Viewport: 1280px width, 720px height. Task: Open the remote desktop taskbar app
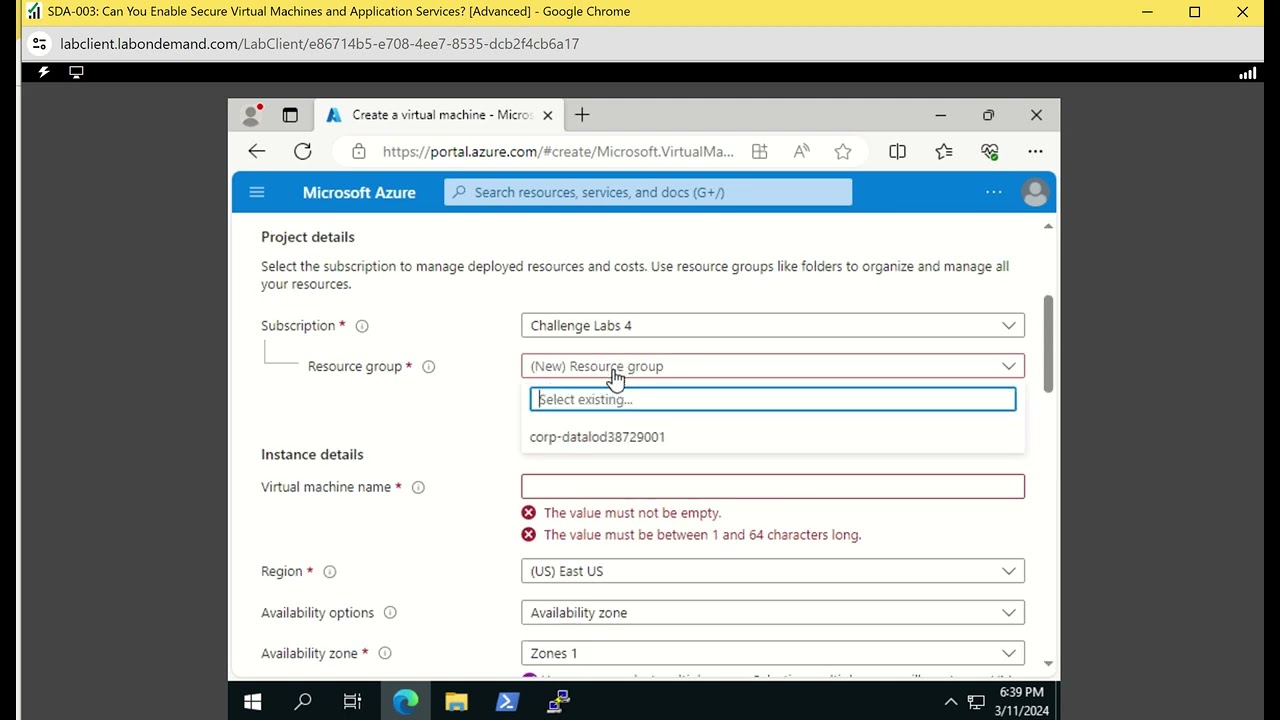pos(558,702)
